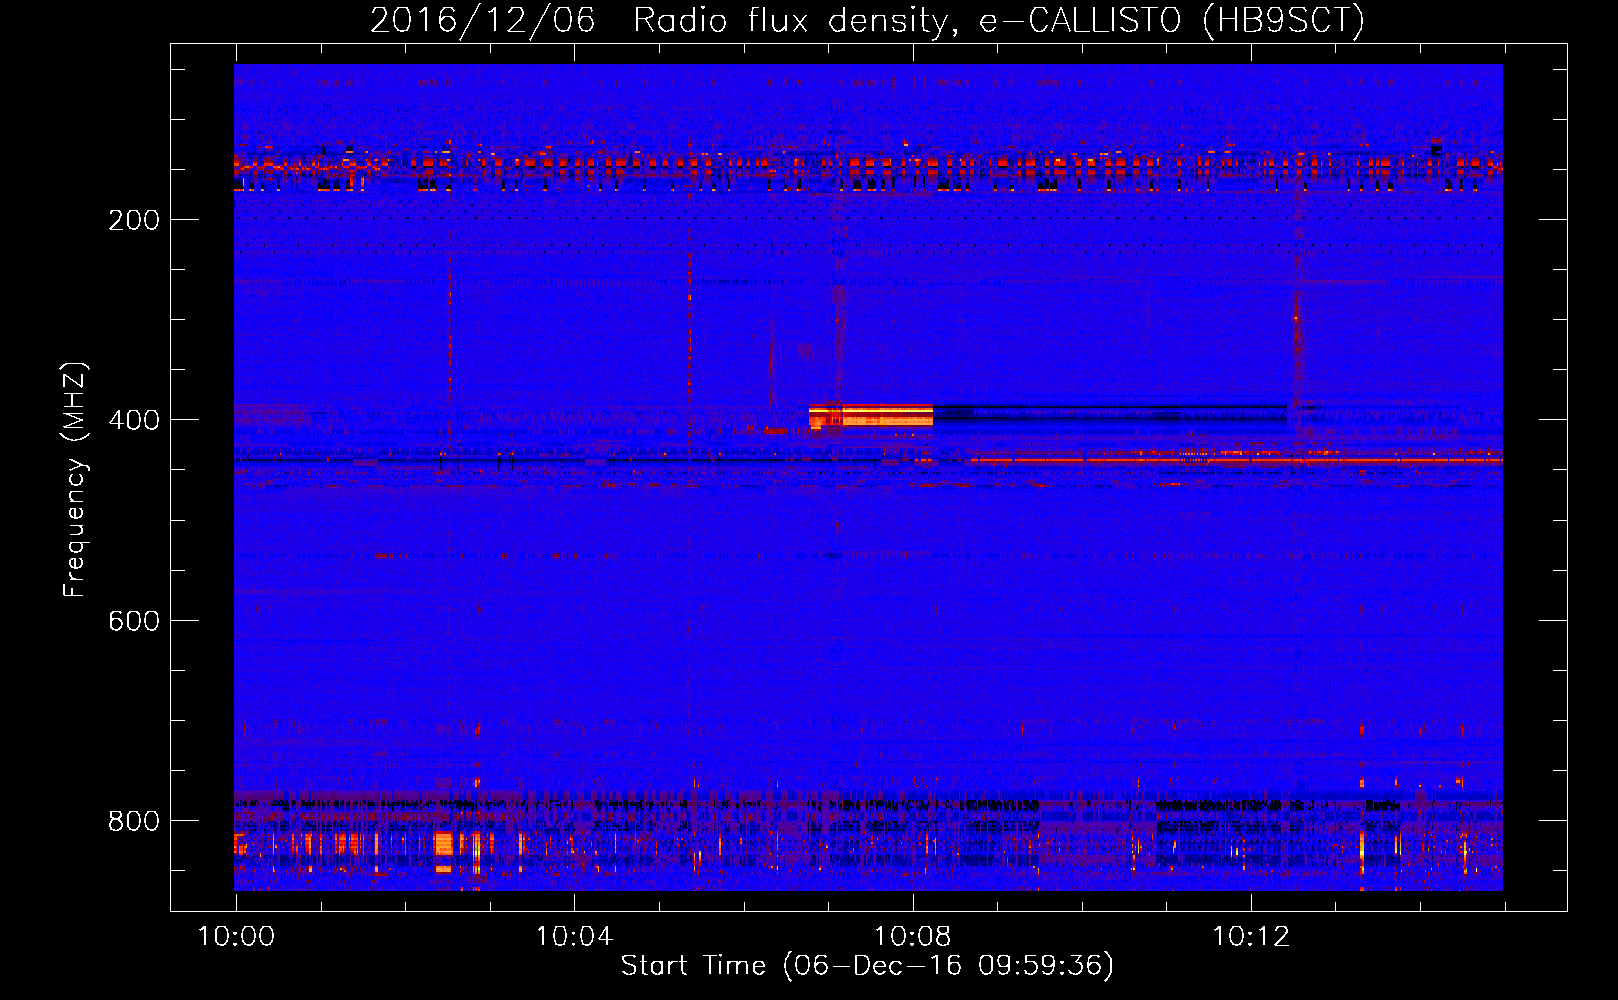The width and height of the screenshot is (1618, 1000).
Task: Click the '10:04' time tick label
Action: [574, 937]
